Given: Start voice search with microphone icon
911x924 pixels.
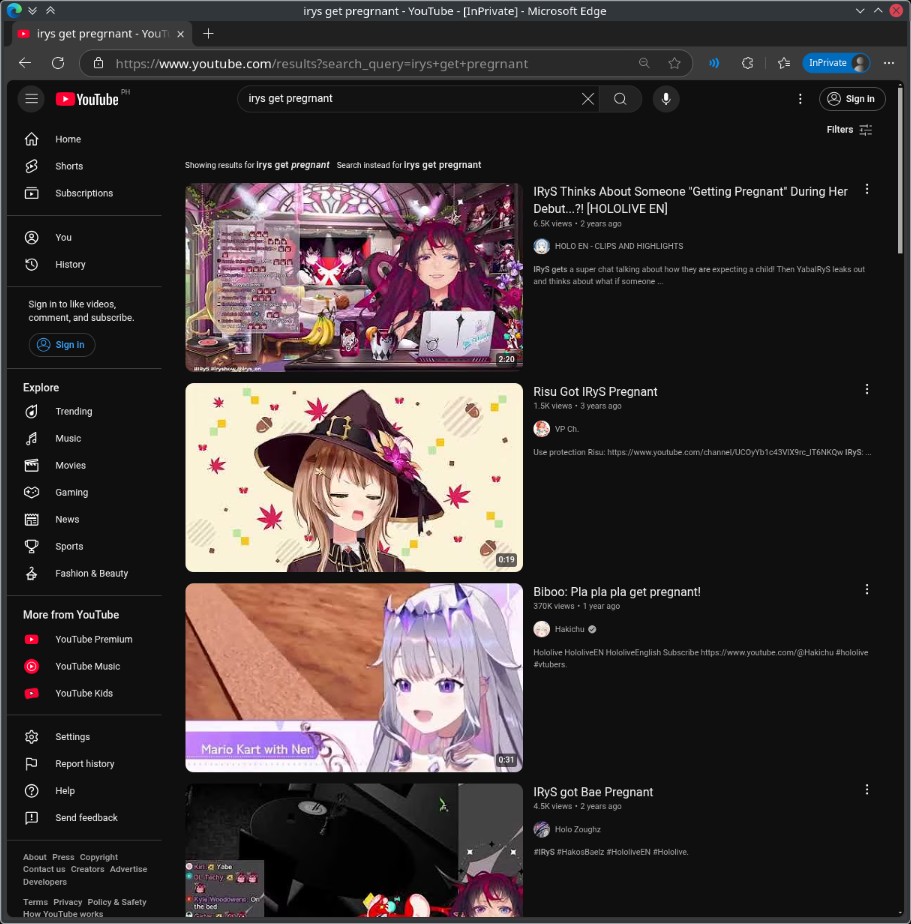Looking at the screenshot, I should tap(666, 99).
